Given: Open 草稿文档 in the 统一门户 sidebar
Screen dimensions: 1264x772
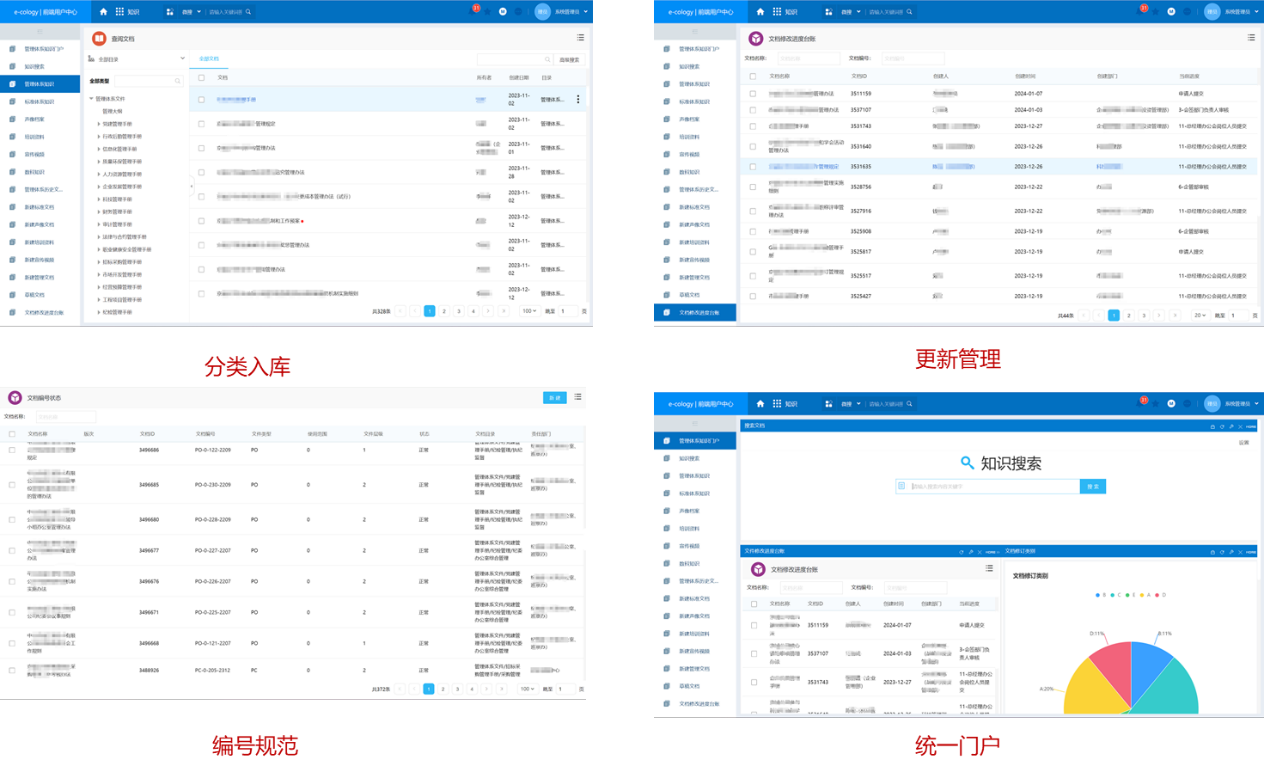Looking at the screenshot, I should 689,686.
